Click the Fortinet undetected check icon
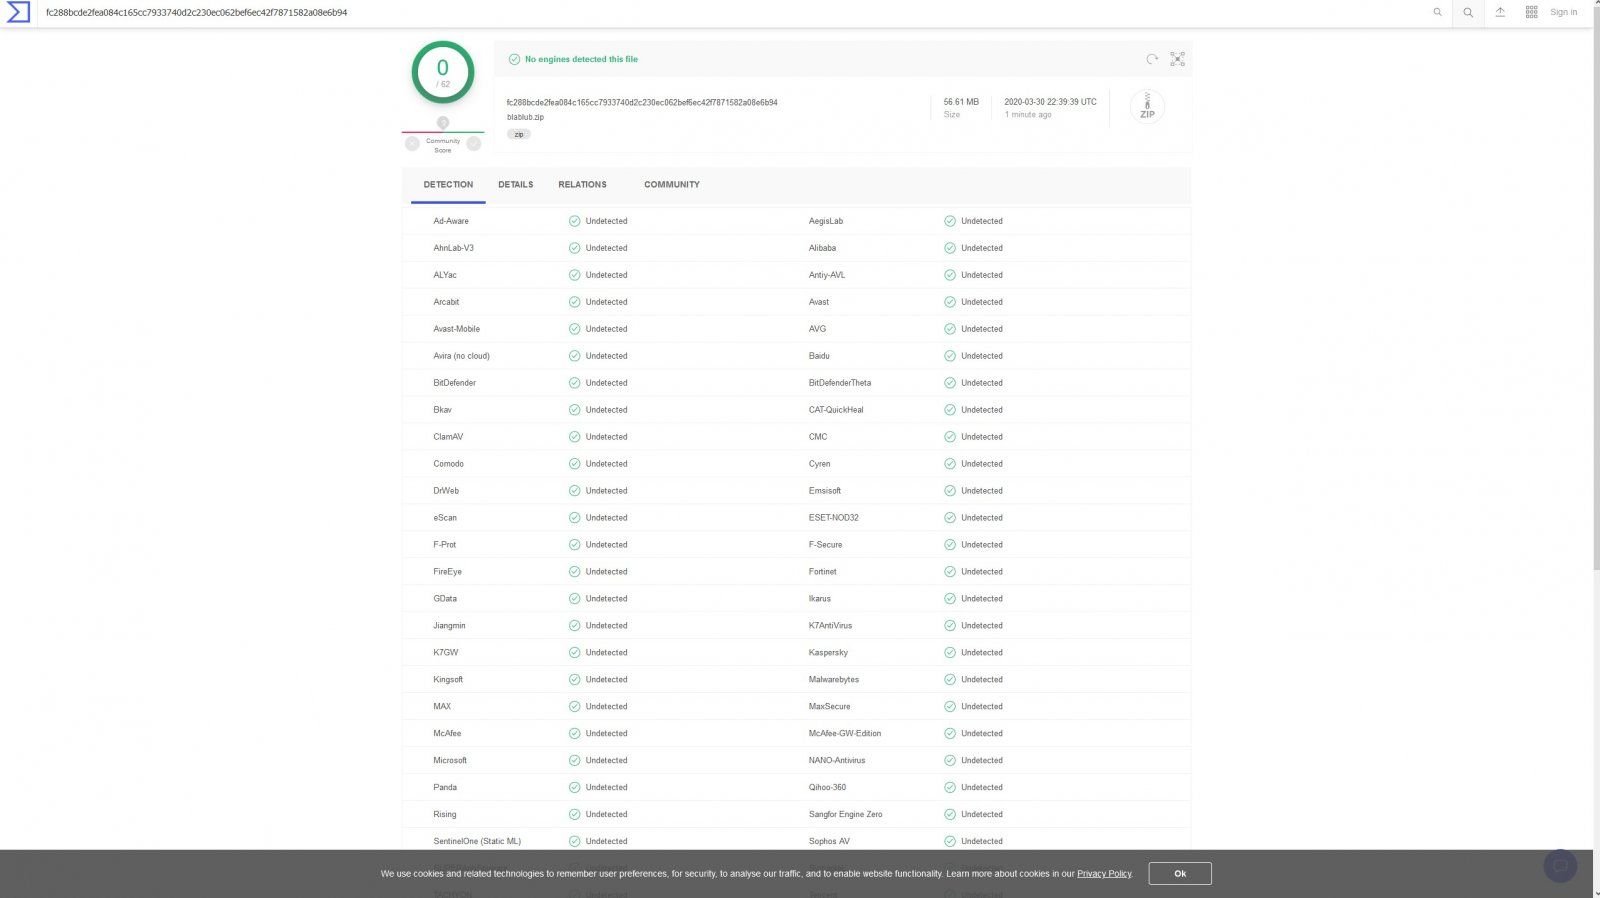The height and width of the screenshot is (898, 1600). click(950, 572)
